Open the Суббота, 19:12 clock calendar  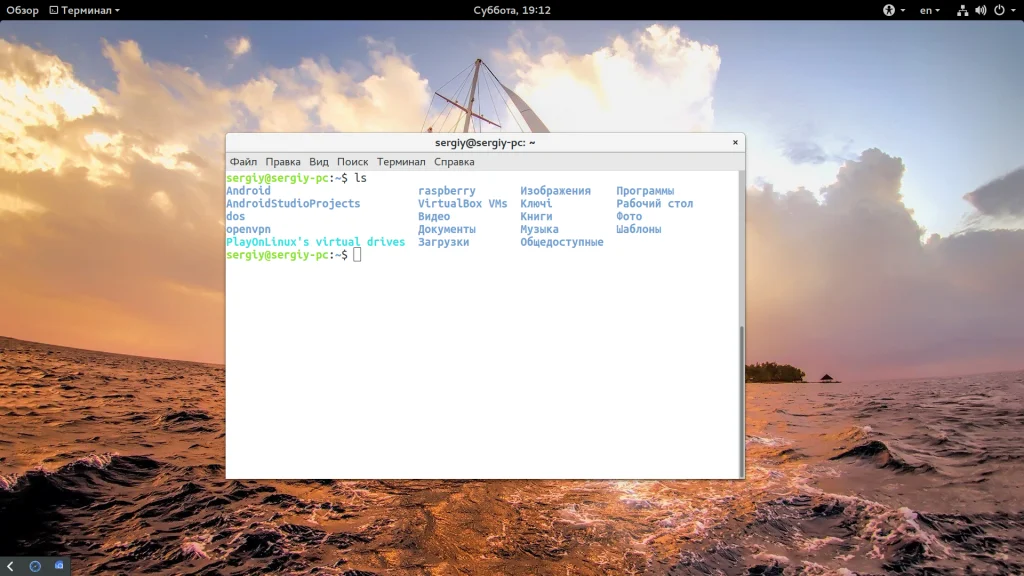pos(512,10)
